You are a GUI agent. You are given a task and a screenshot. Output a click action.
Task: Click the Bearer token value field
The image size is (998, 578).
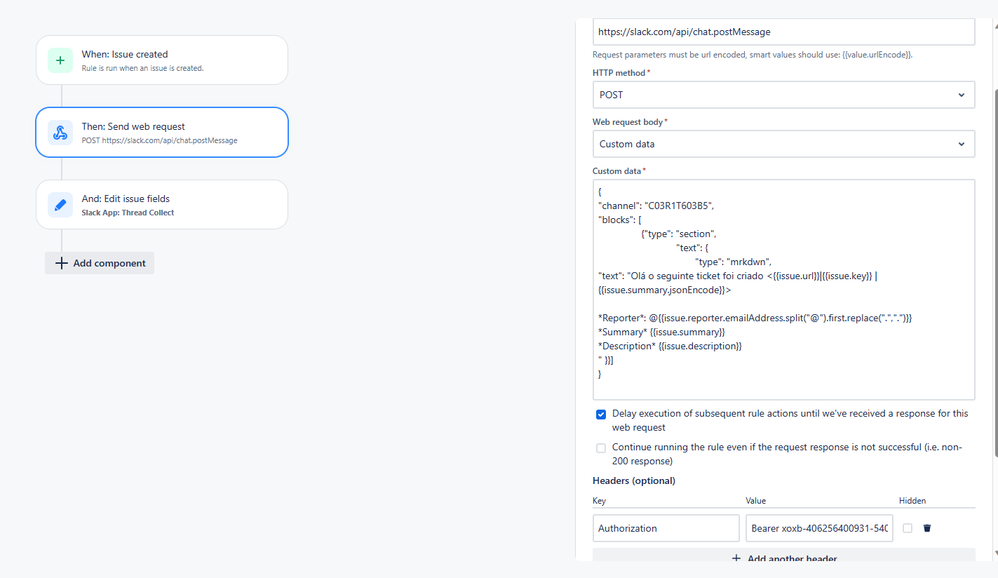click(818, 528)
